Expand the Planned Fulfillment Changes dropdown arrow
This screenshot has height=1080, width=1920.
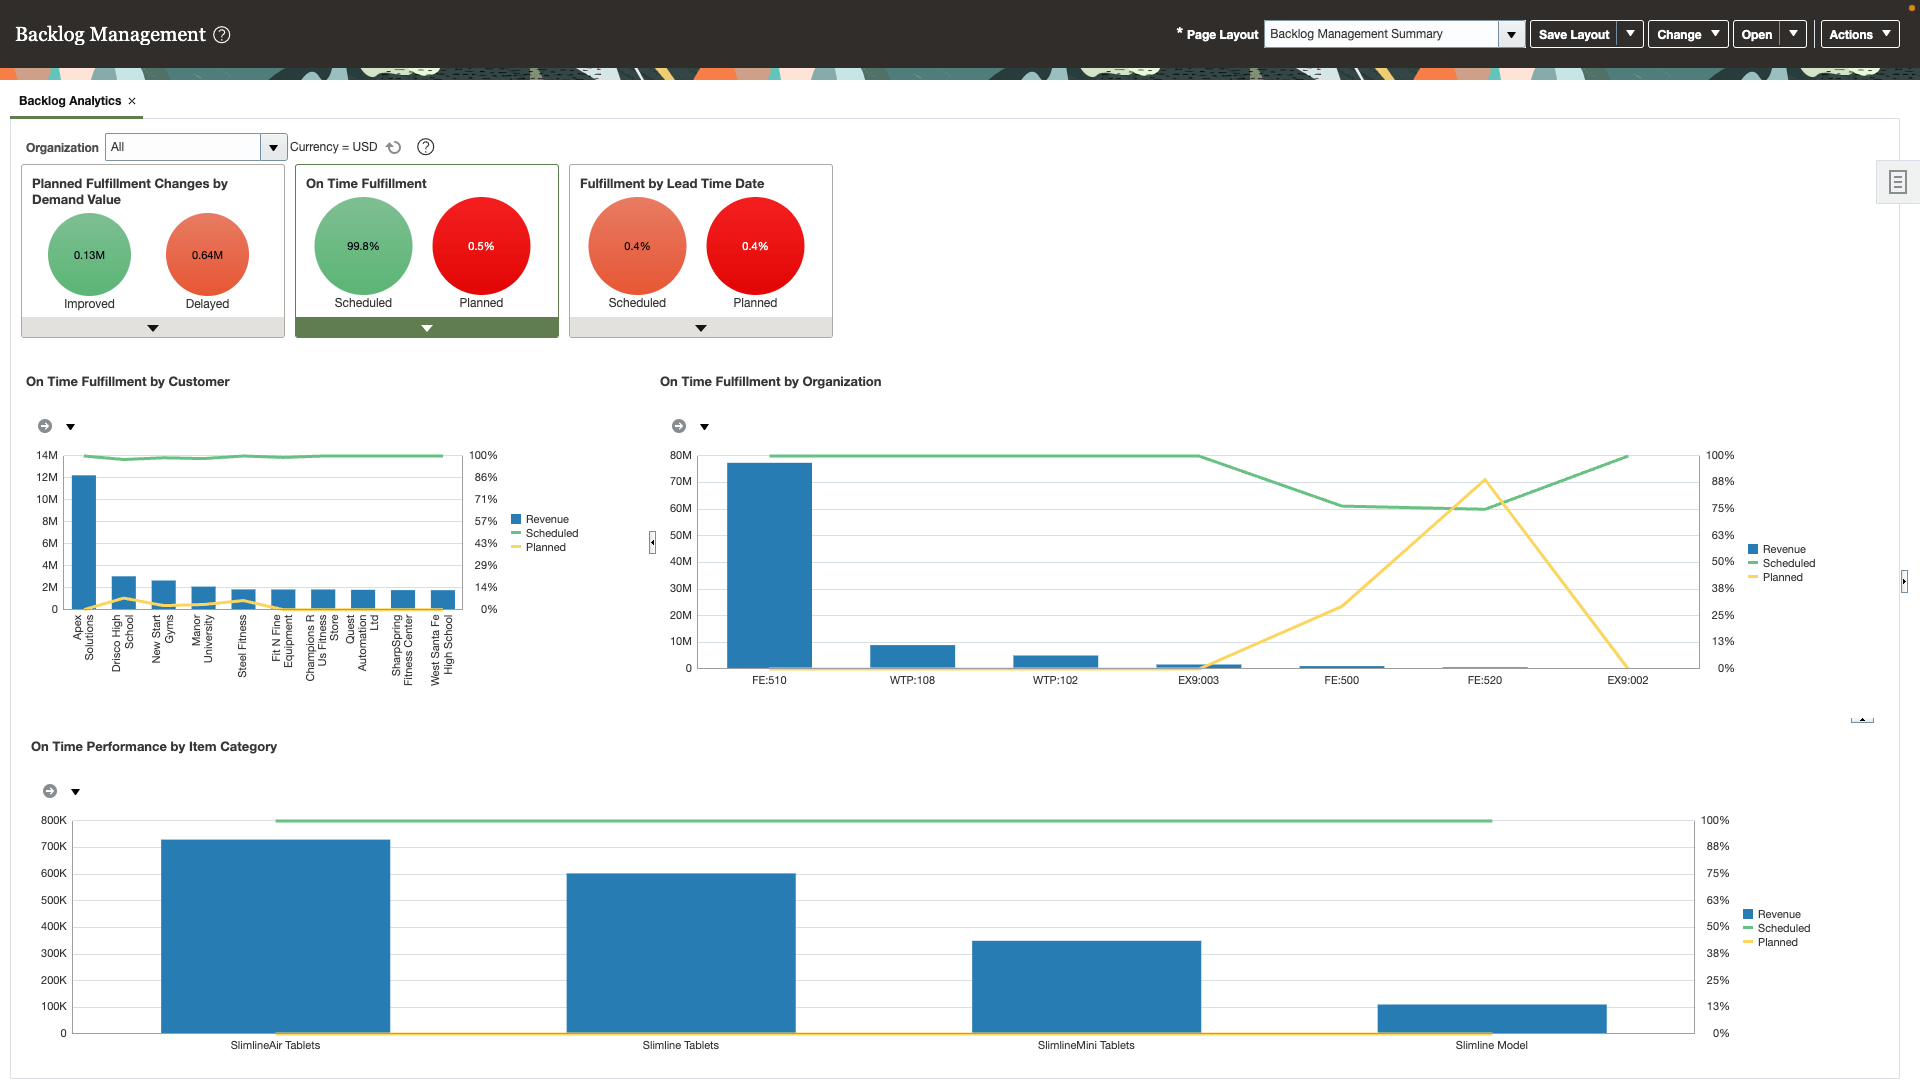(152, 327)
